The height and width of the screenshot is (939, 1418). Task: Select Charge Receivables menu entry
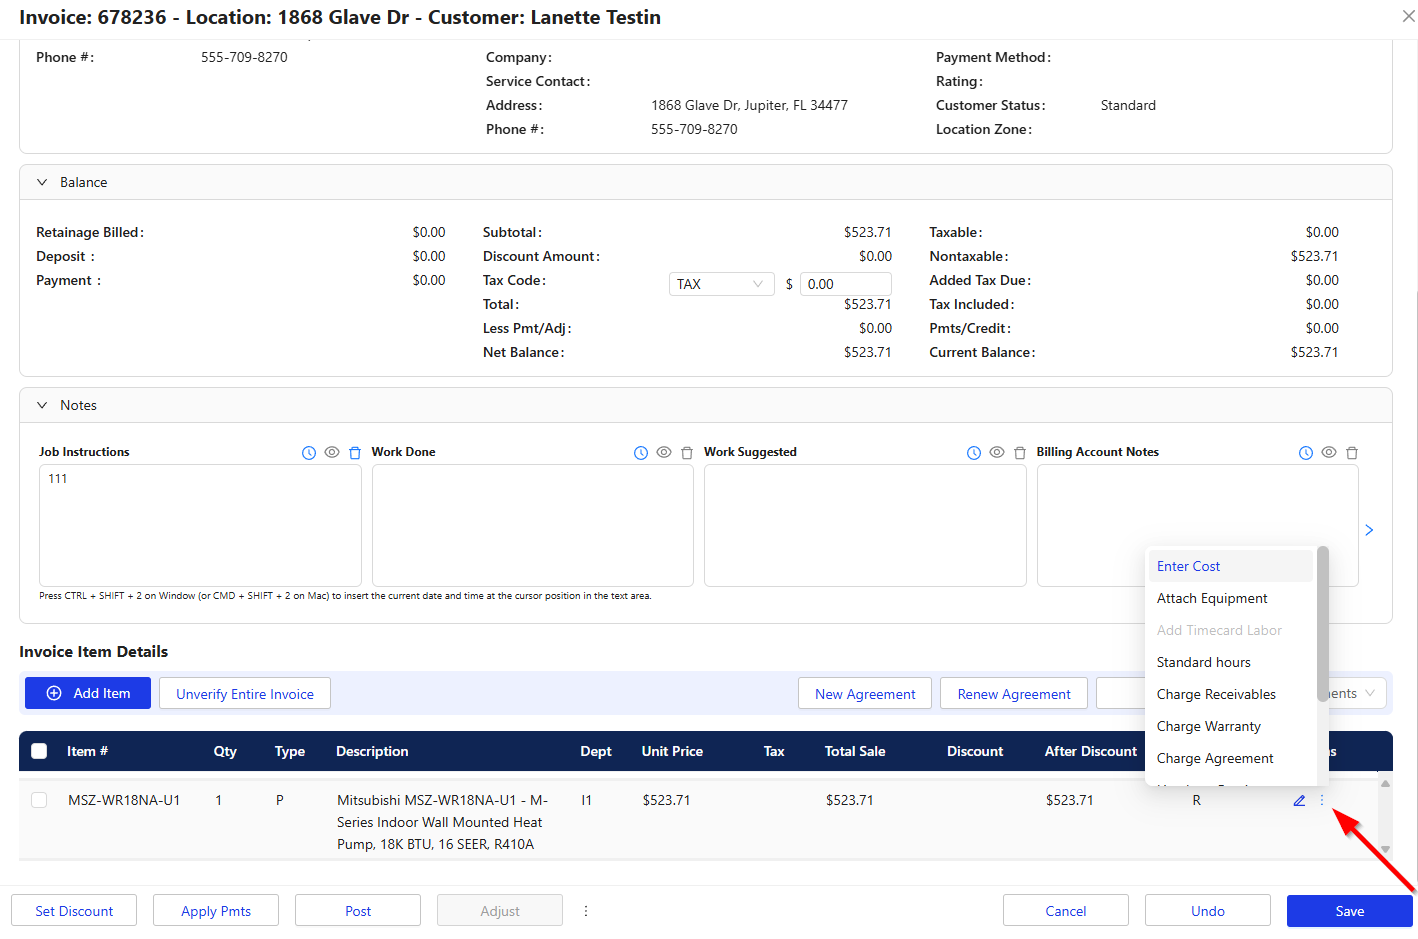coord(1230,694)
